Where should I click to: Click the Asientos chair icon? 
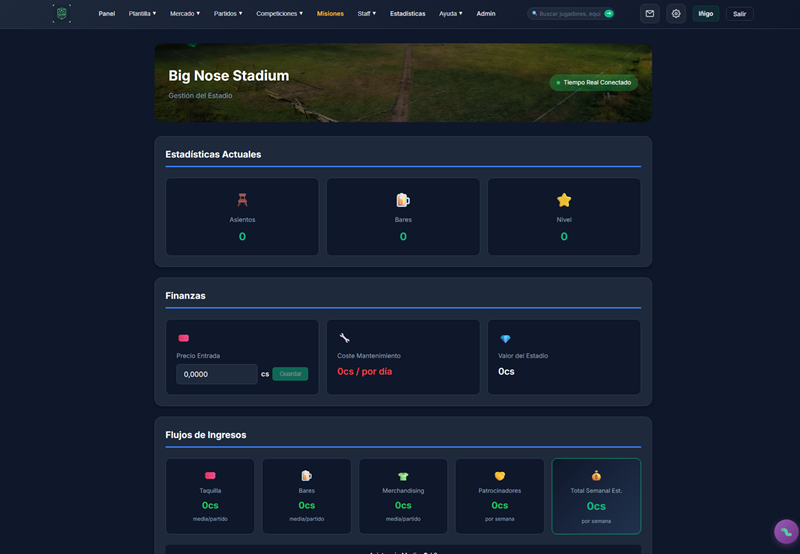point(242,200)
